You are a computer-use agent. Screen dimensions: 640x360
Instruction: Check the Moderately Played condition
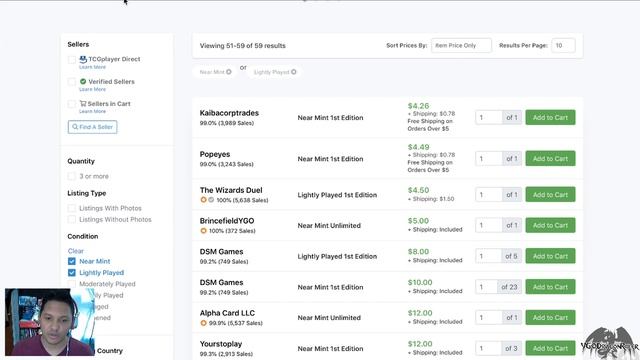[x=72, y=284]
